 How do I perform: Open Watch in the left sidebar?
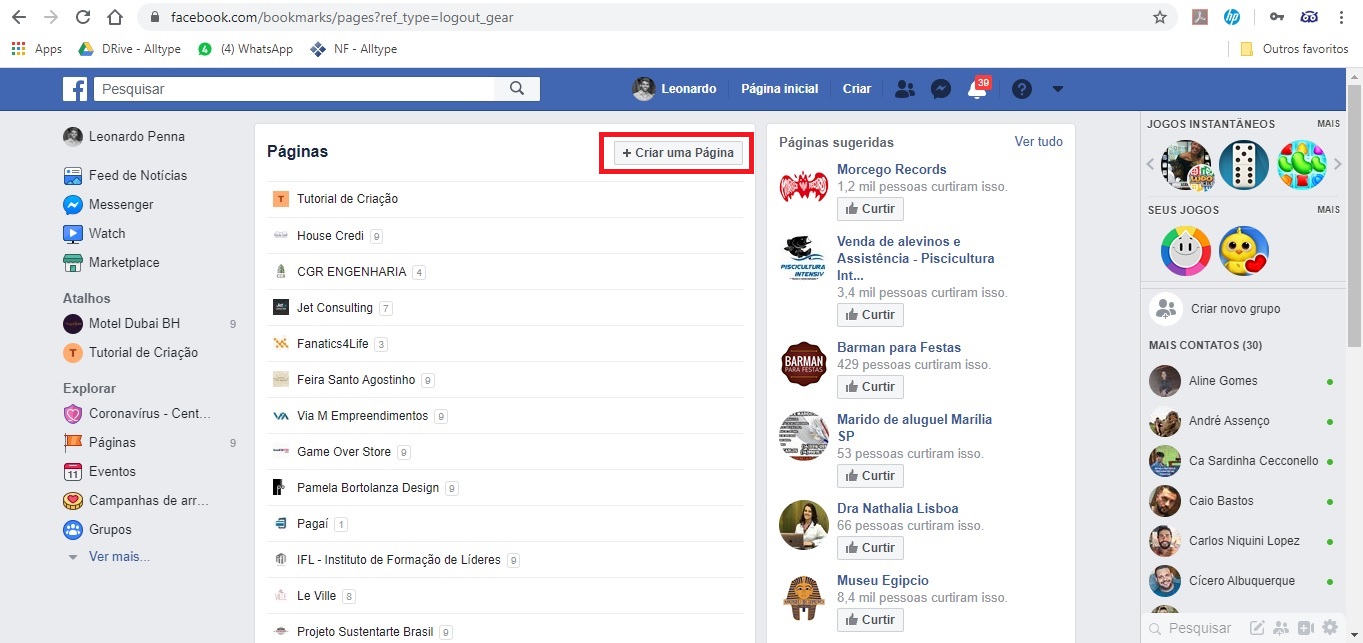pyautogui.click(x=94, y=233)
